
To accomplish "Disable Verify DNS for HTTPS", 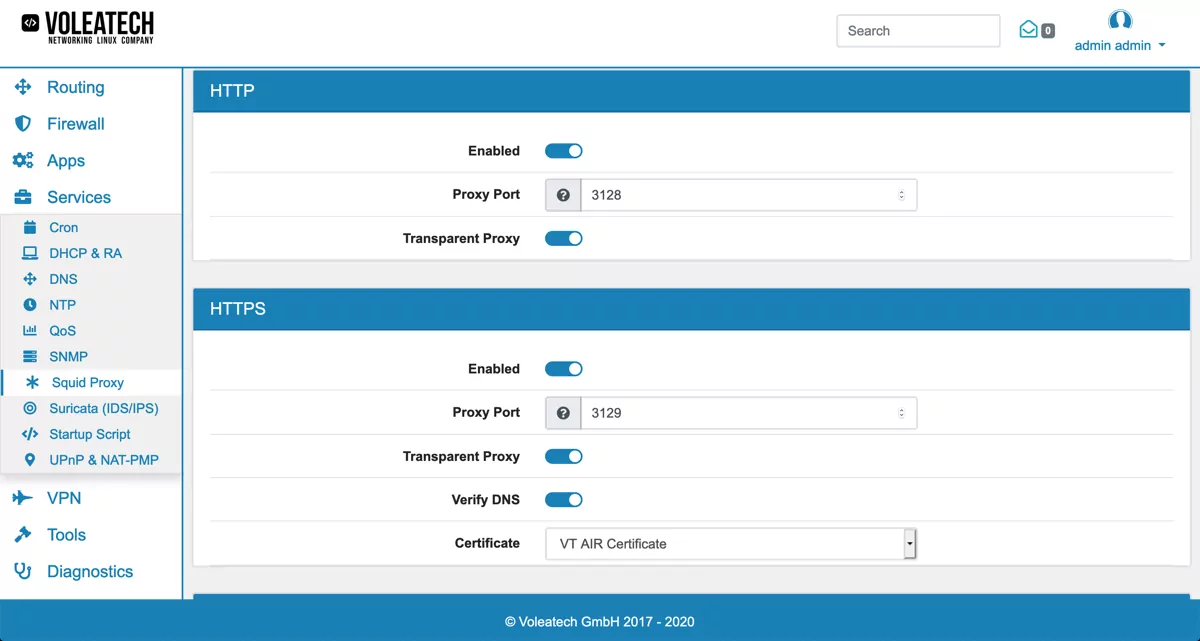I will 563,499.
